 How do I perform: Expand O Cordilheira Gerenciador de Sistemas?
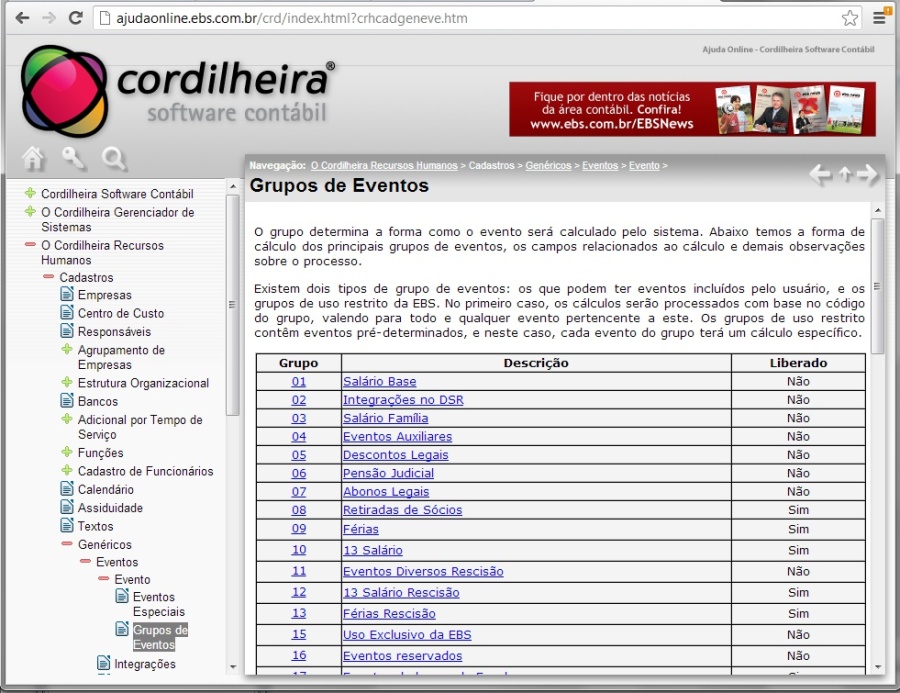click(x=30, y=211)
